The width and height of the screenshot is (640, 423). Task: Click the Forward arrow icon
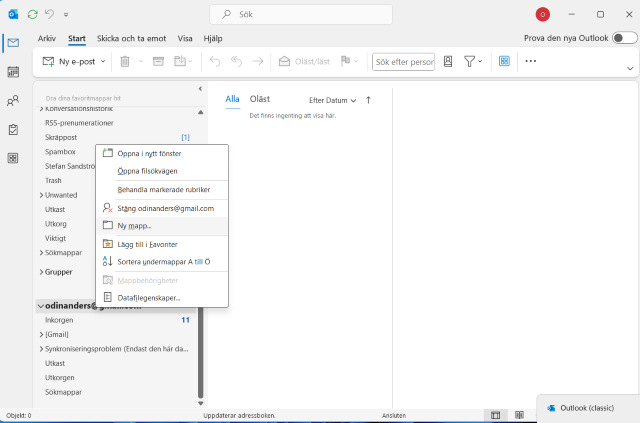[258, 61]
